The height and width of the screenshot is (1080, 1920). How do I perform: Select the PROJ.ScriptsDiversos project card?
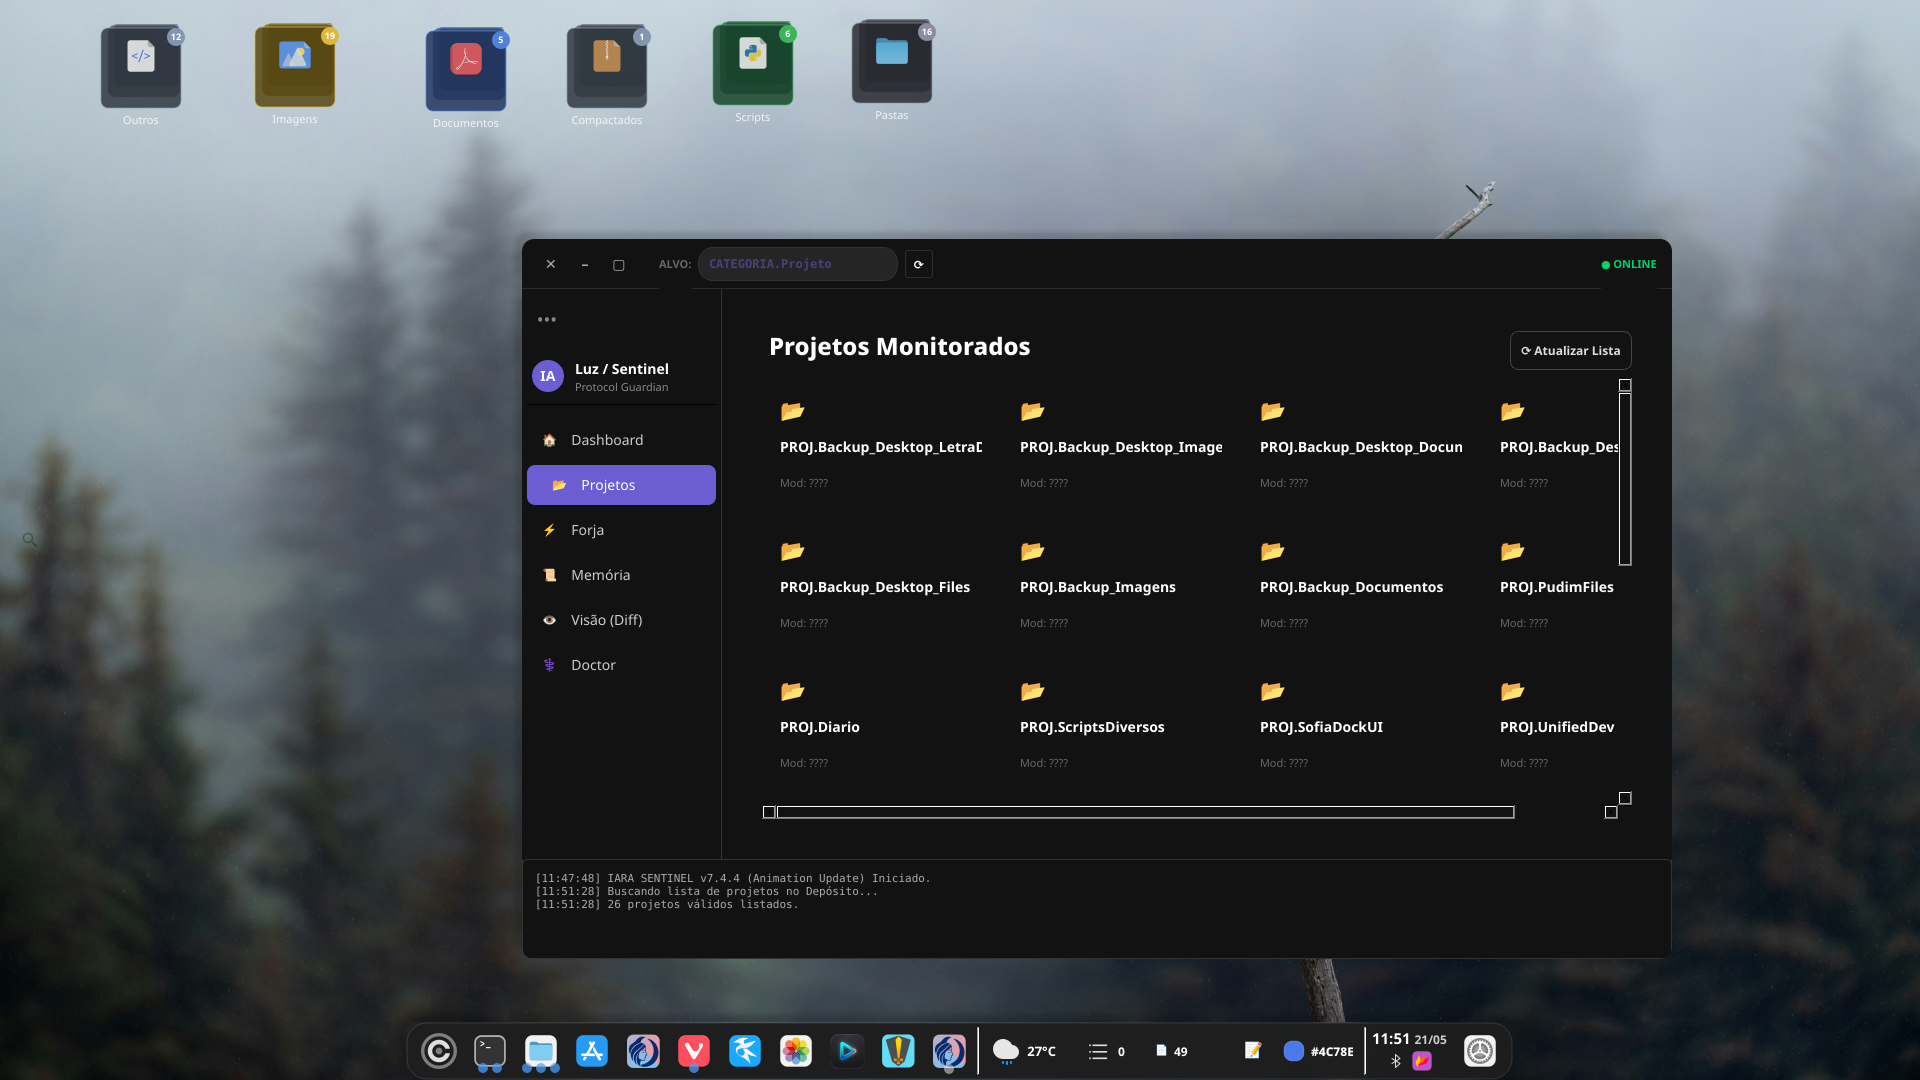(1120, 726)
